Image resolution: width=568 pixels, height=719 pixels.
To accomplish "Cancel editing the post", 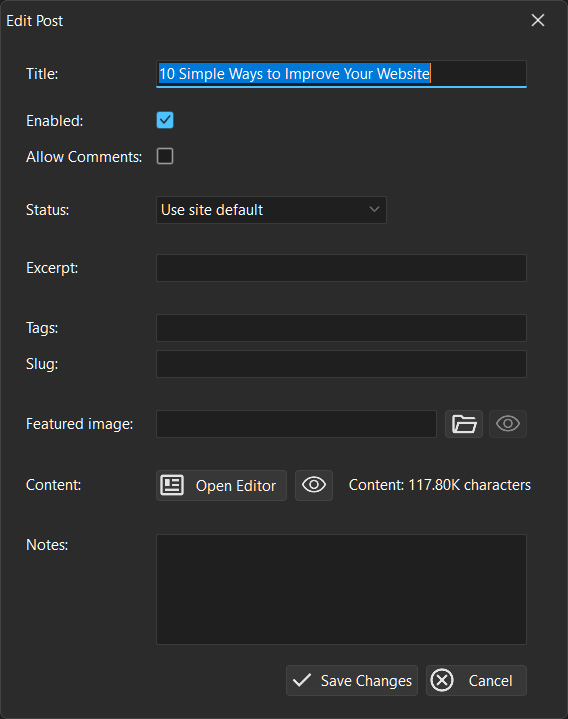I will click(476, 680).
